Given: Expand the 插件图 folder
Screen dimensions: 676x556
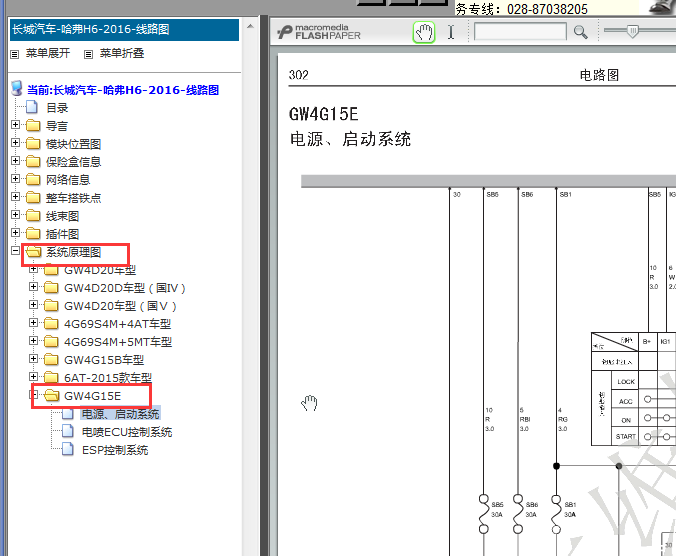Looking at the screenshot, I should point(16,233).
